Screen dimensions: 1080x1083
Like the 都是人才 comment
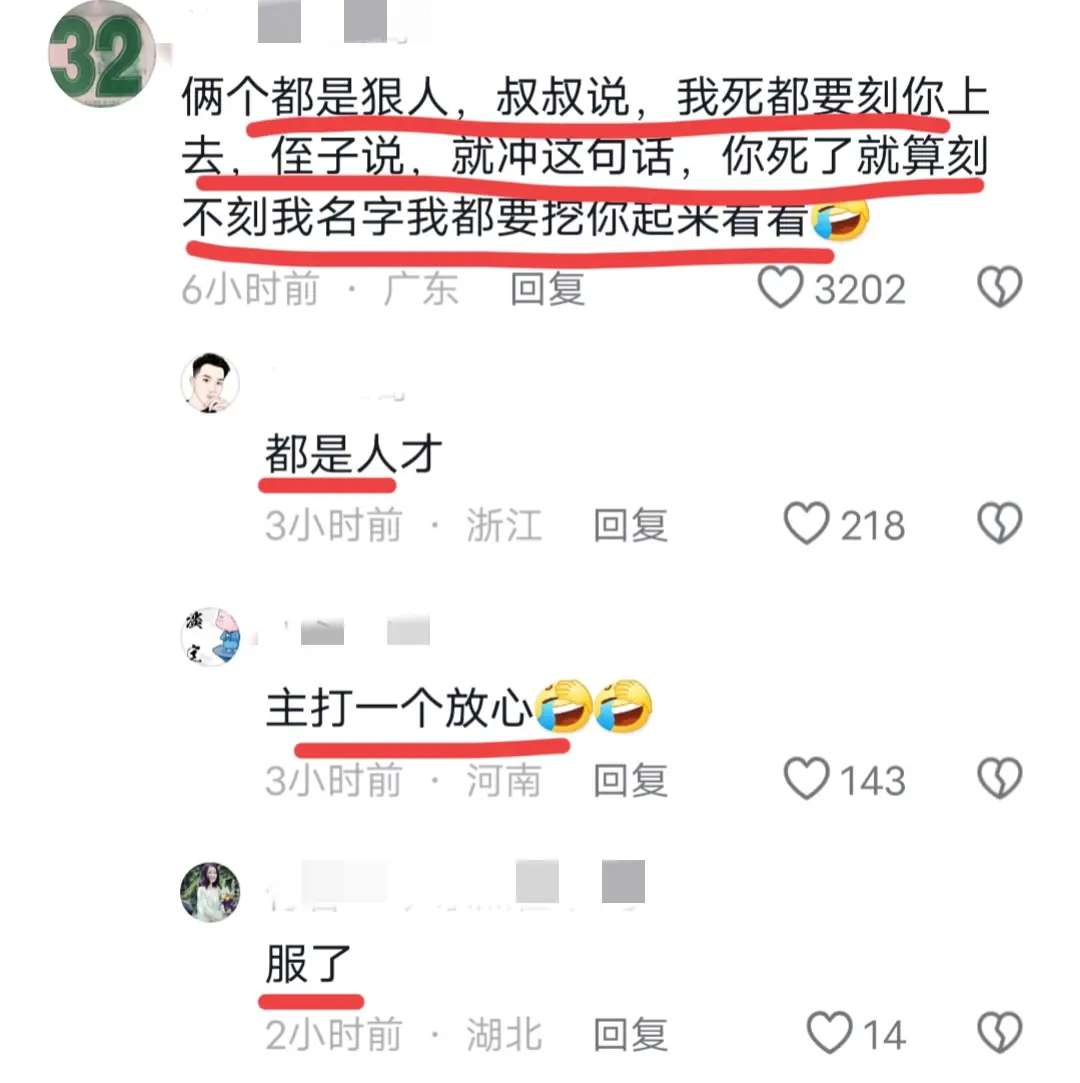tap(806, 524)
